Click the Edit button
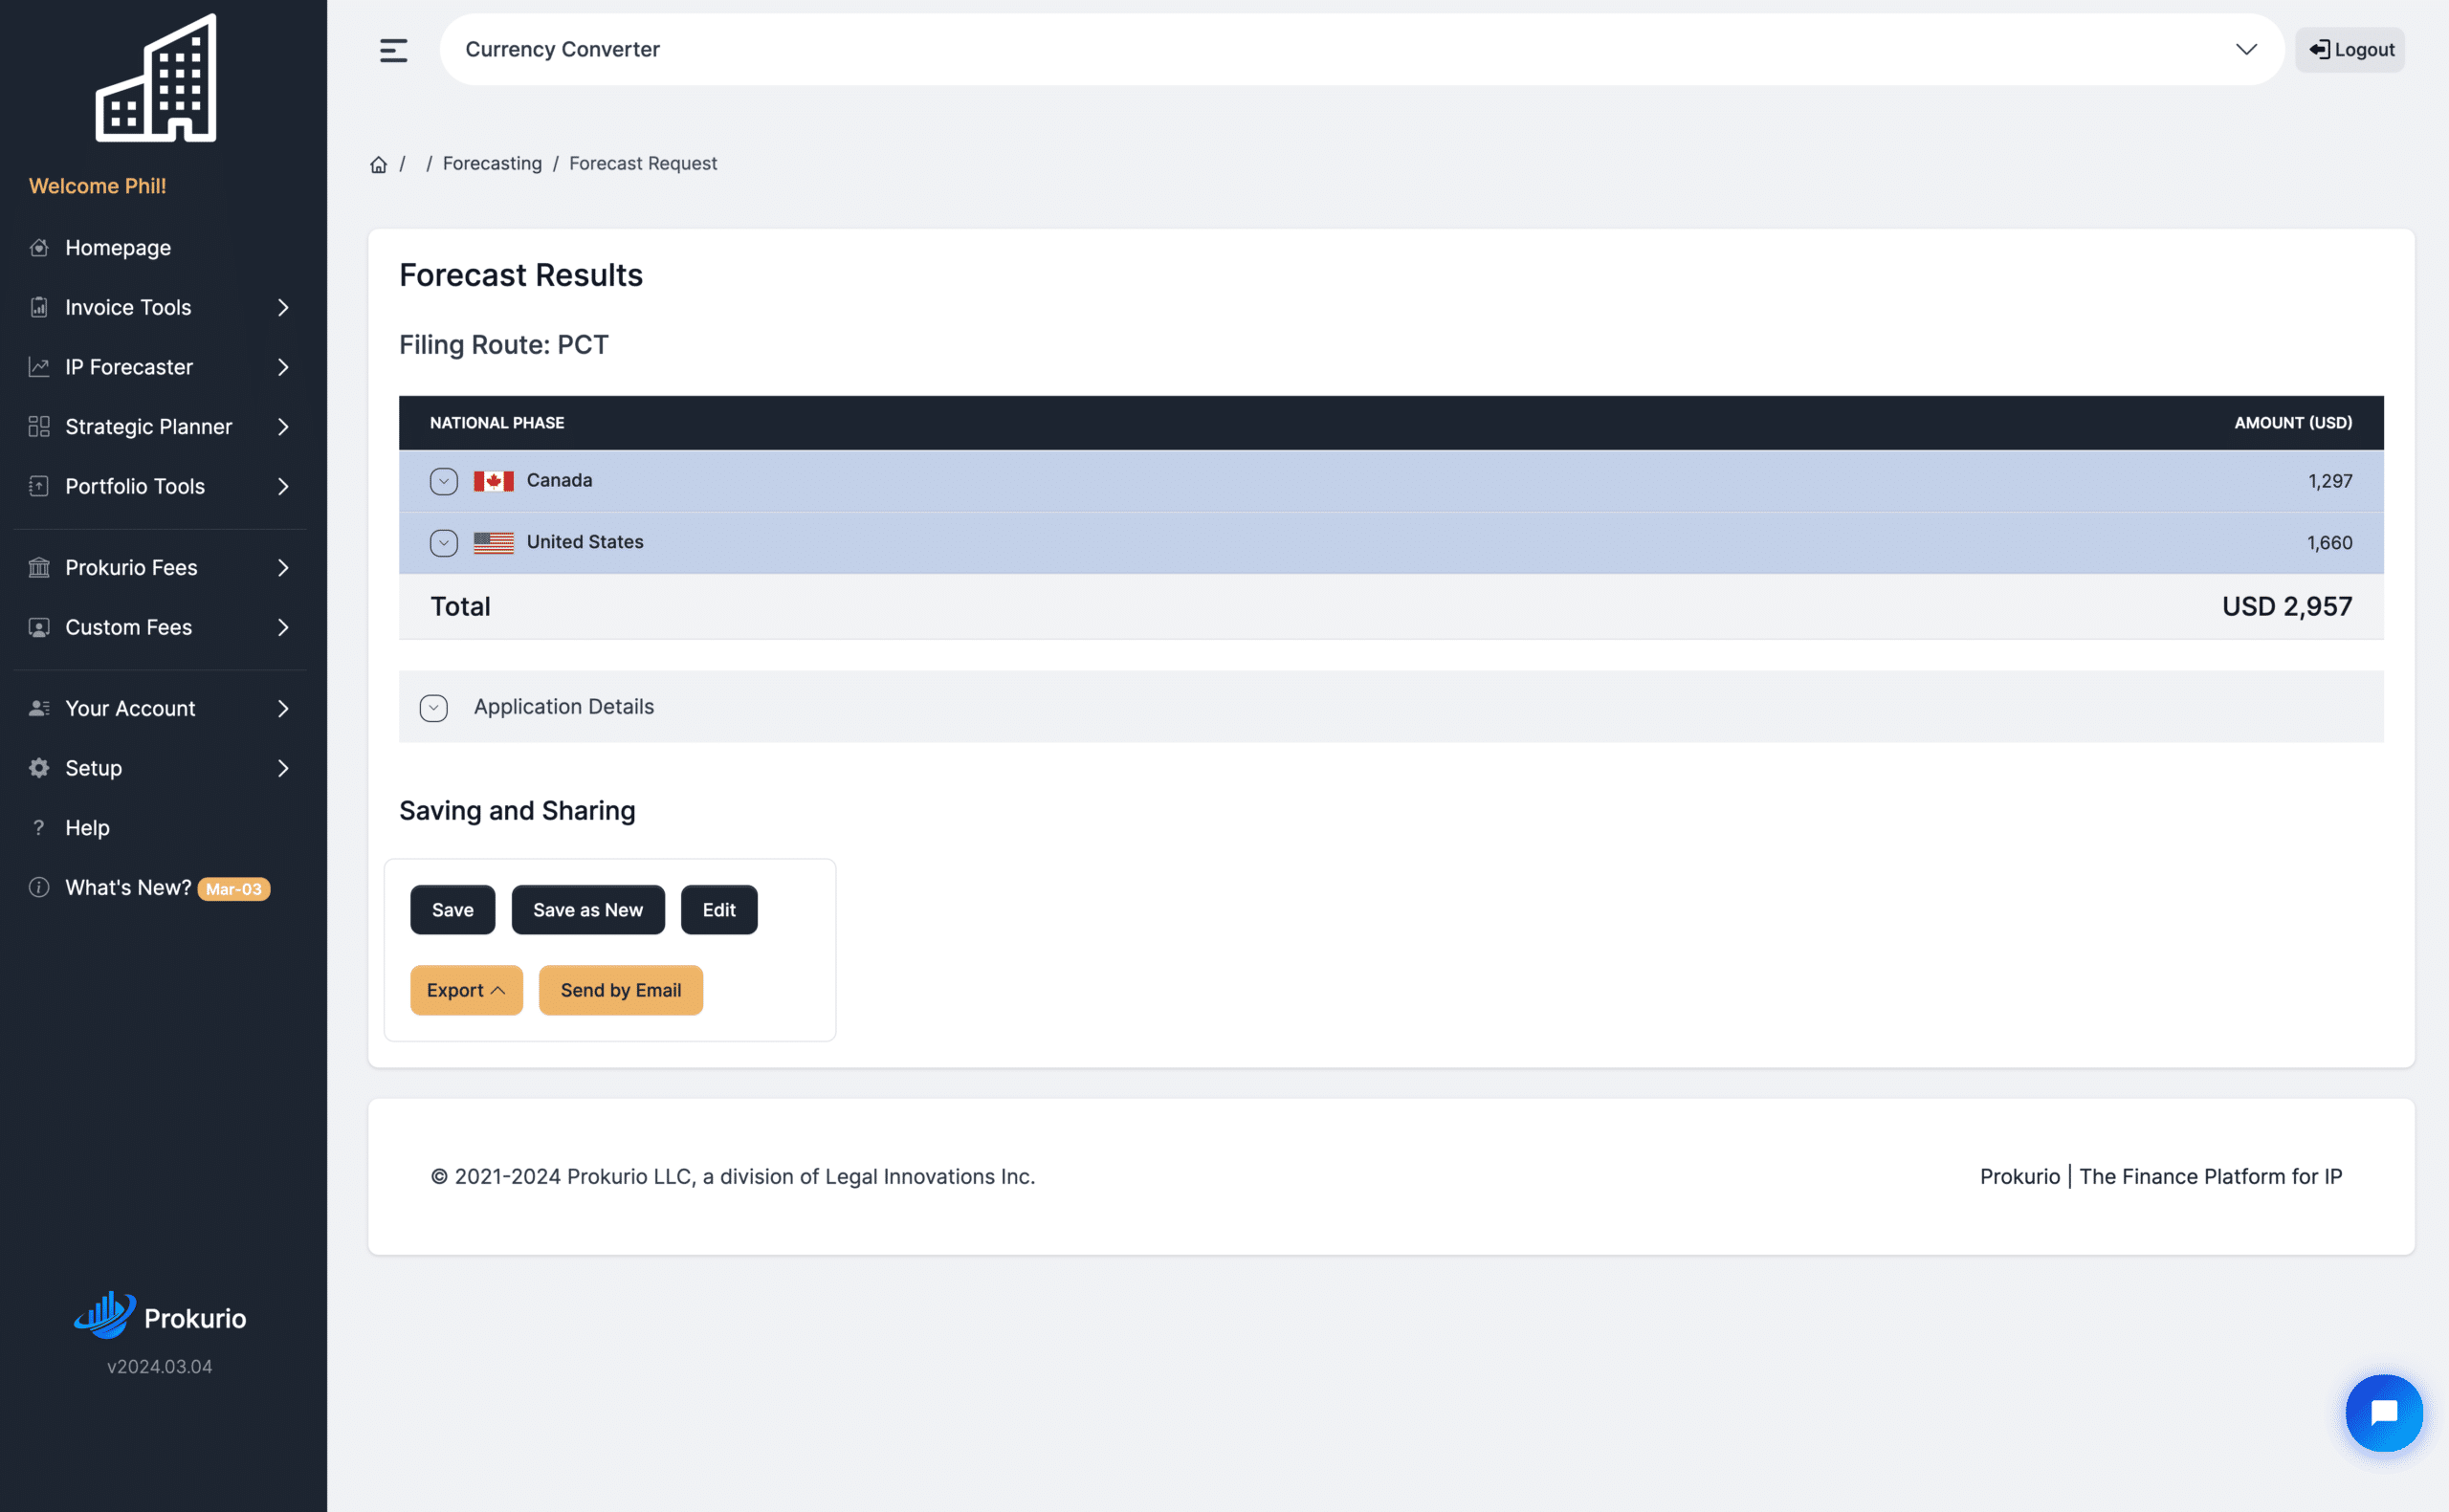This screenshot has width=2449, height=1512. 719,909
